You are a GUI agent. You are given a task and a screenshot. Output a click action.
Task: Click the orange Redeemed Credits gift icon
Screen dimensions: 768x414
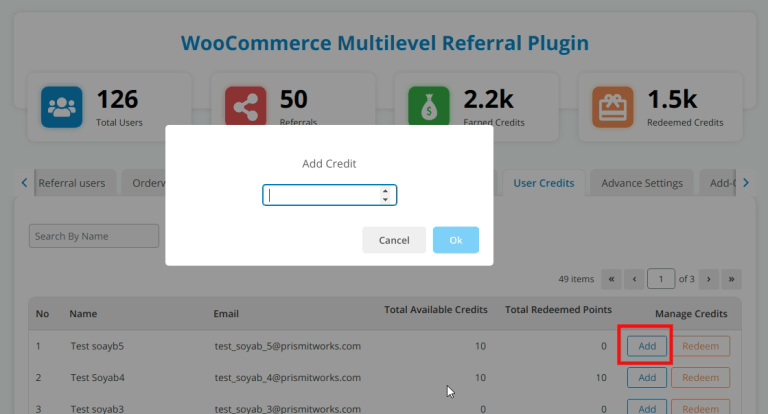click(613, 107)
